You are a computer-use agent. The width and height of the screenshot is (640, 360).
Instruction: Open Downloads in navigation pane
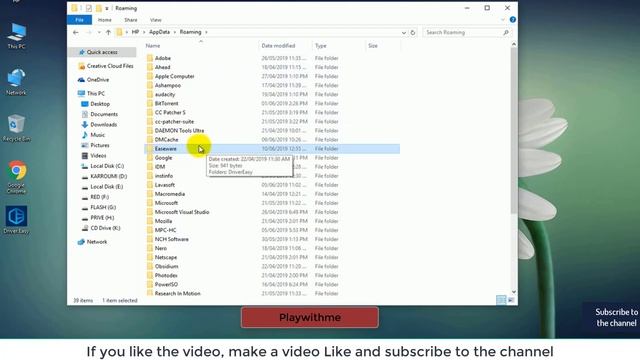point(99,124)
